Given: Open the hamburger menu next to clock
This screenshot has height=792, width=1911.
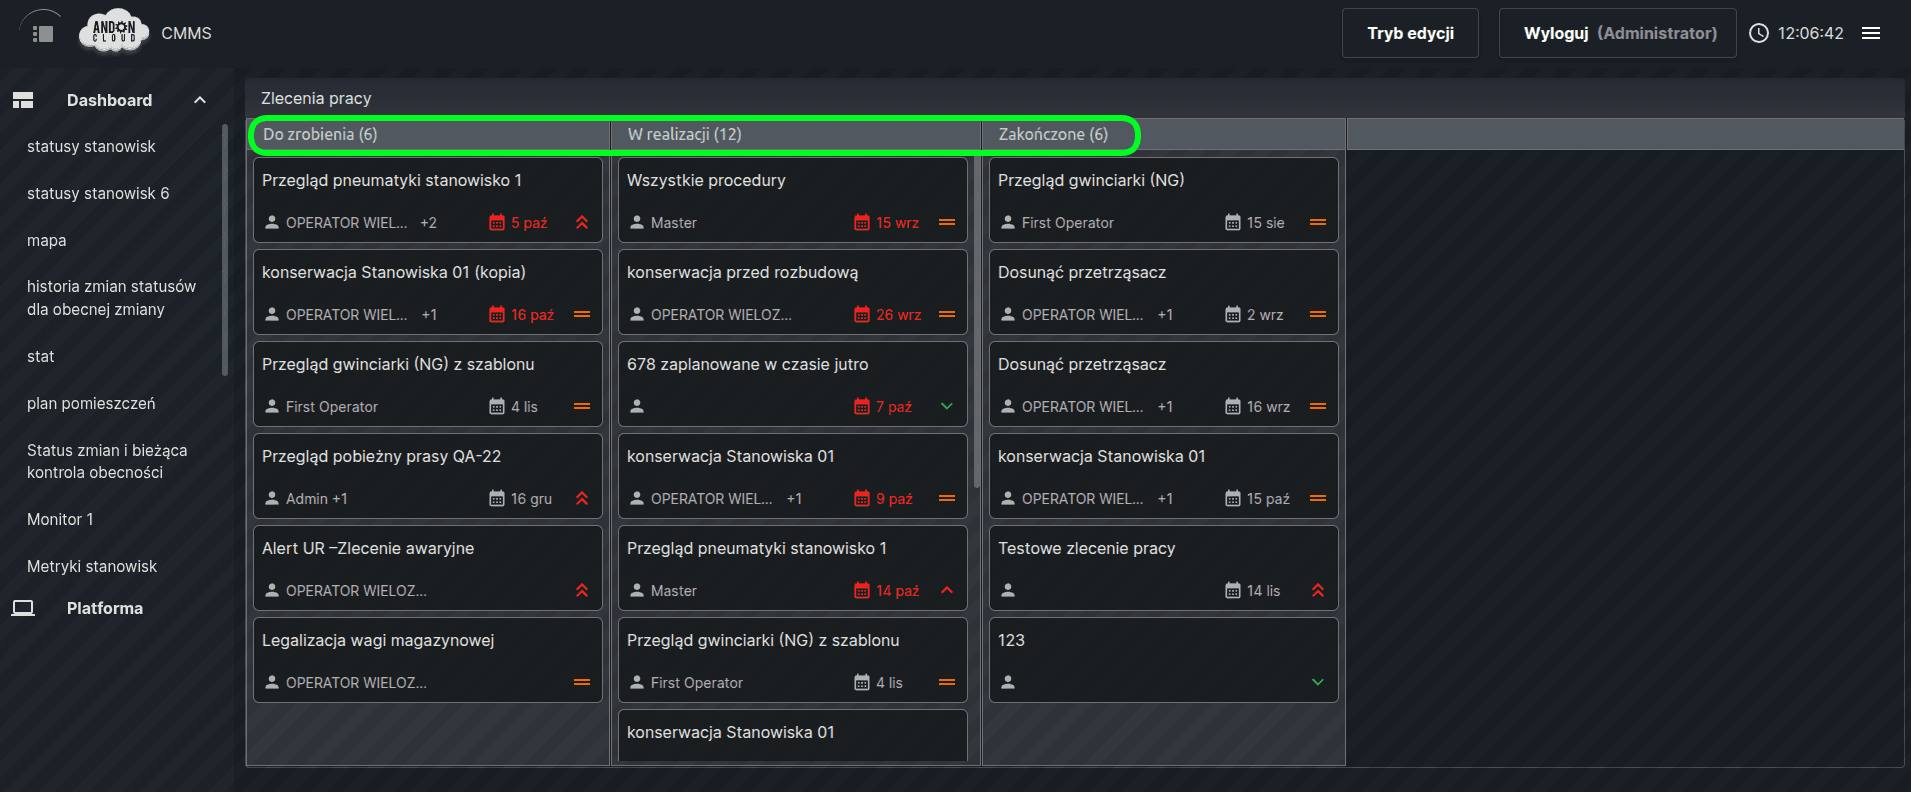Looking at the screenshot, I should (1870, 33).
